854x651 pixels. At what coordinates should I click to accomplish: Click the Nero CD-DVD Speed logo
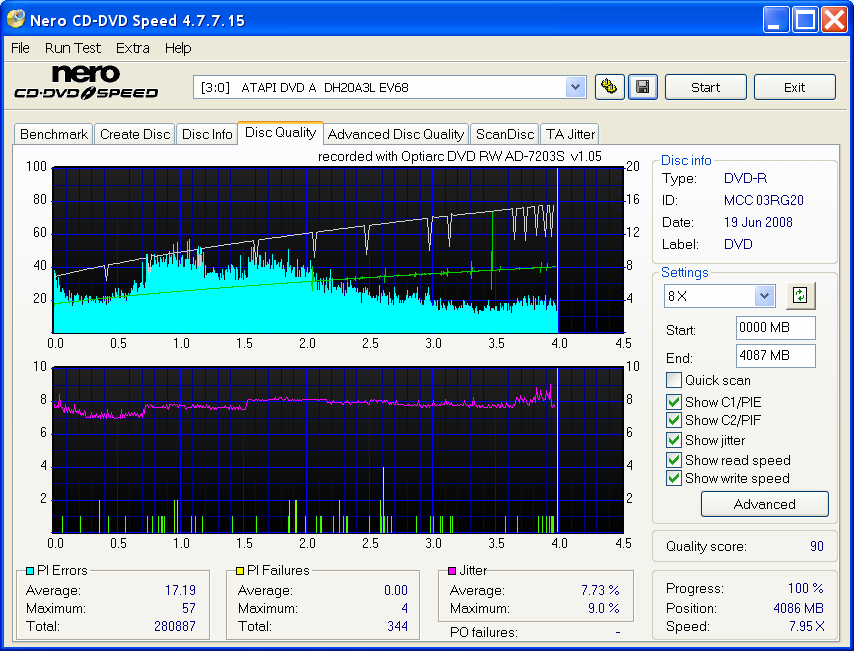pos(85,80)
